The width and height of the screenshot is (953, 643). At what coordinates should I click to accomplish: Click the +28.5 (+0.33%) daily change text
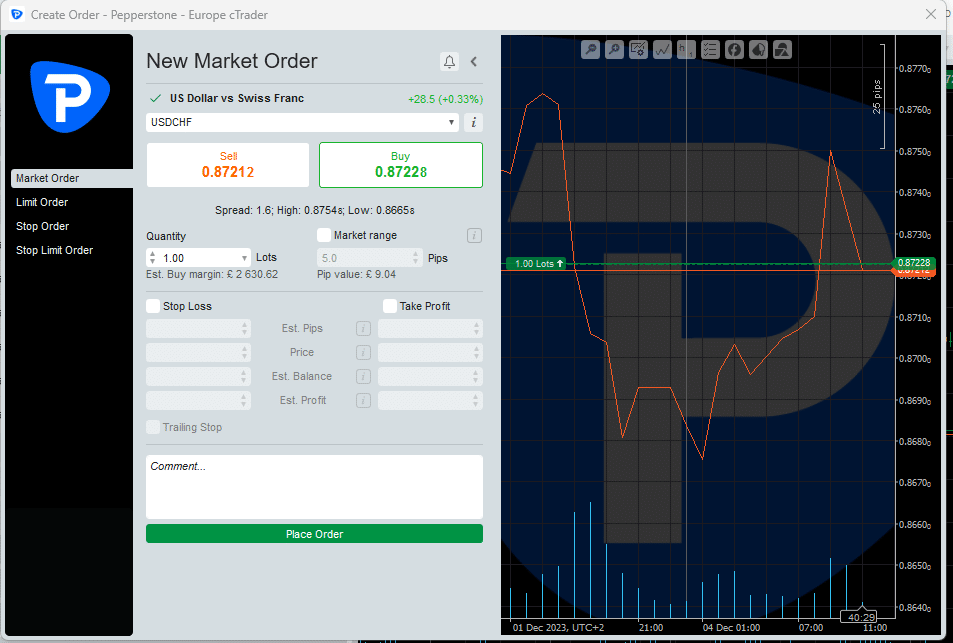(x=446, y=99)
